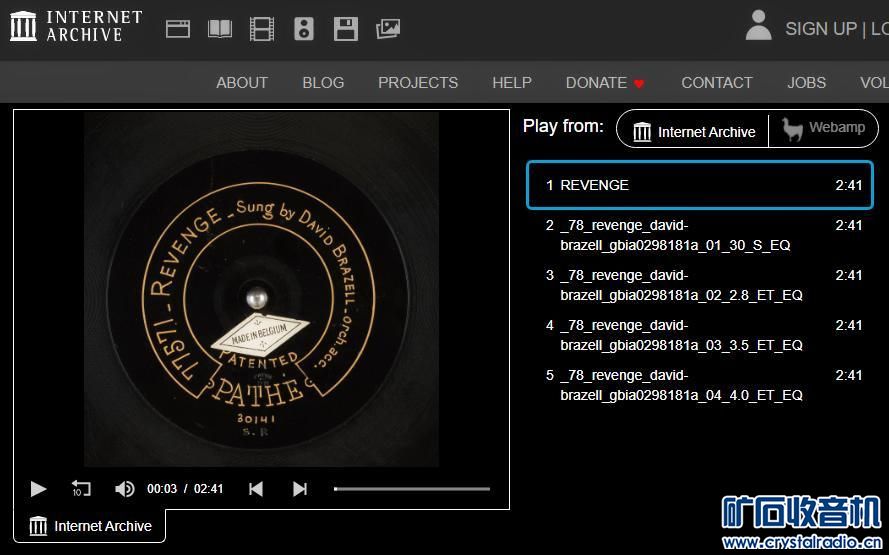Open the CONTACT menu item
The image size is (889, 555).
(717, 83)
